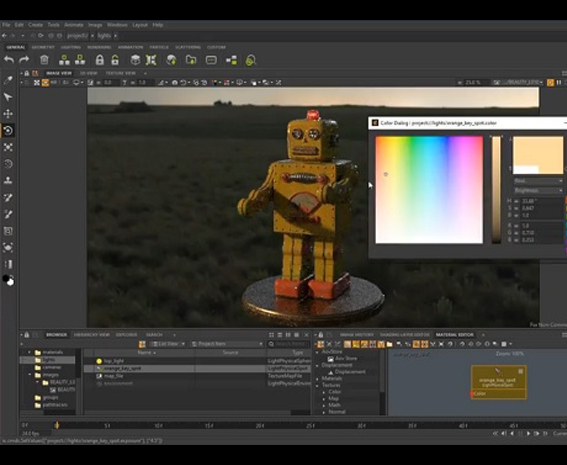Click the play forward button

pos(528,433)
